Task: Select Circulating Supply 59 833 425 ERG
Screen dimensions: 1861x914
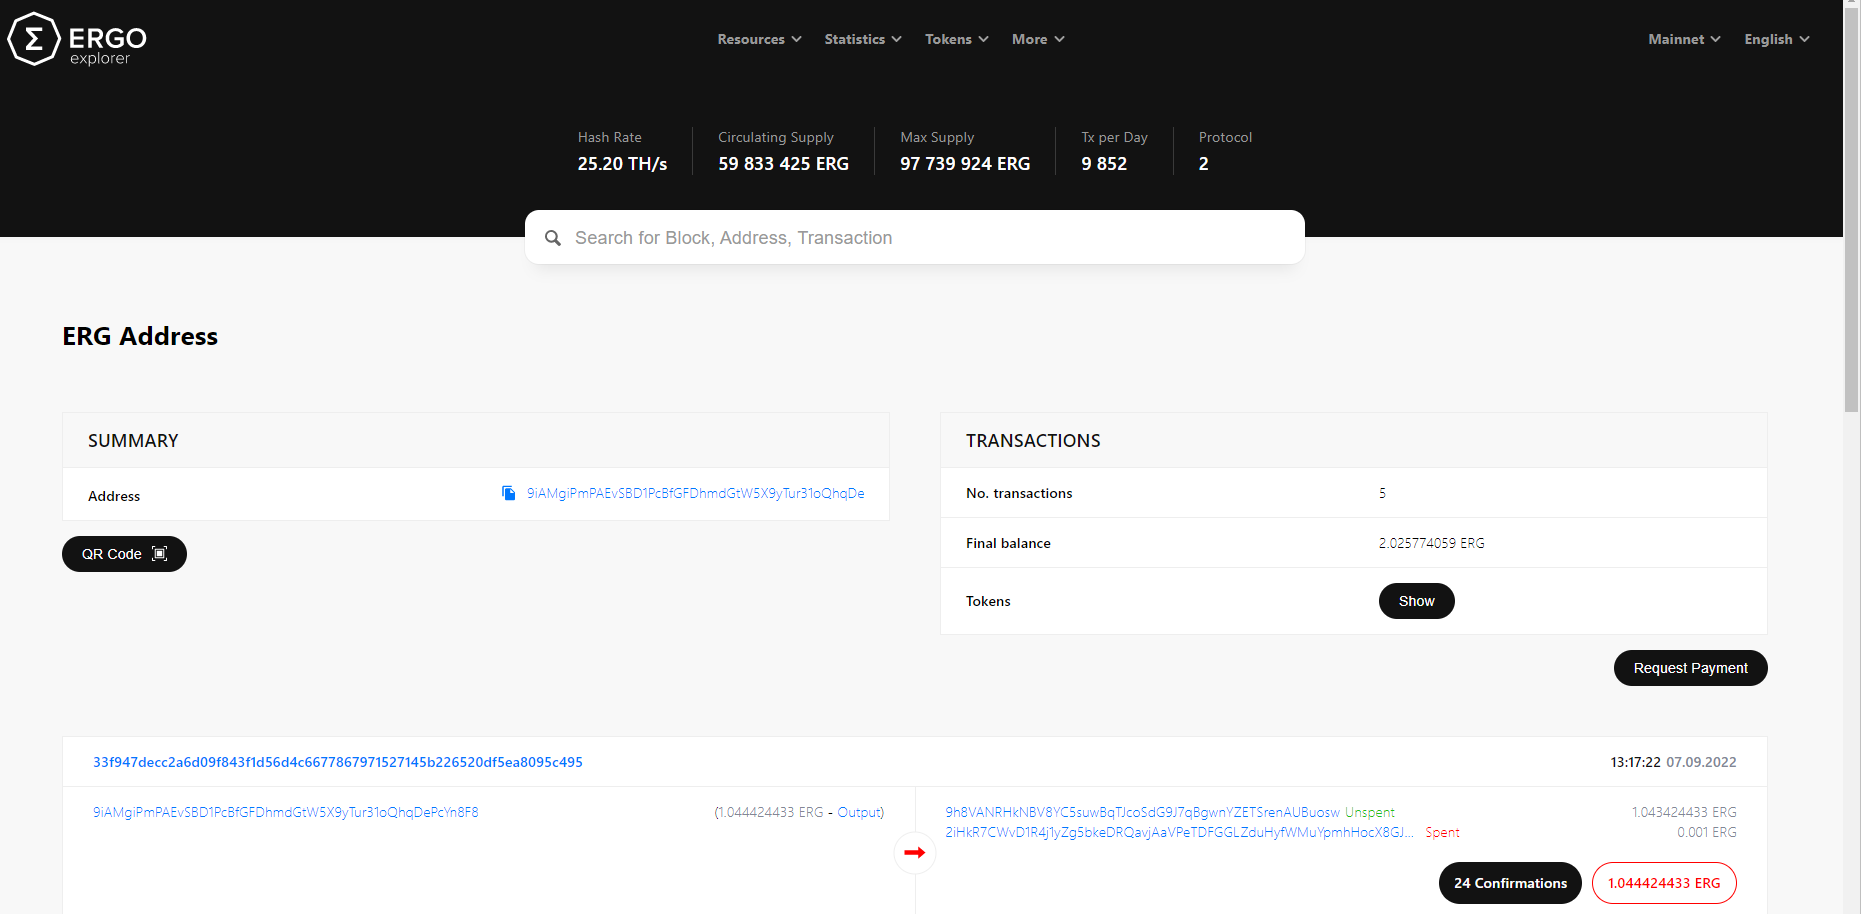Action: [783, 164]
